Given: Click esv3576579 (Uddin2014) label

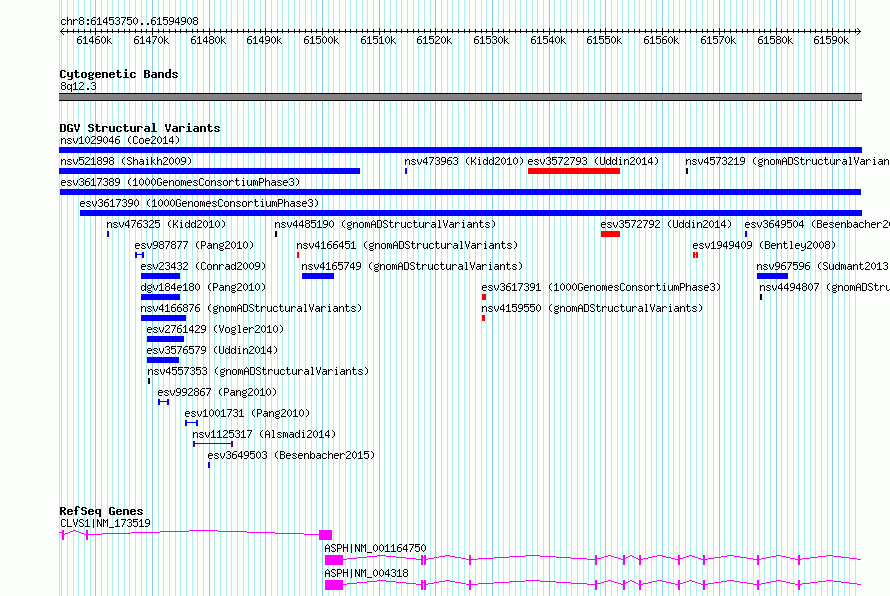Looking at the screenshot, I should coord(212,350).
